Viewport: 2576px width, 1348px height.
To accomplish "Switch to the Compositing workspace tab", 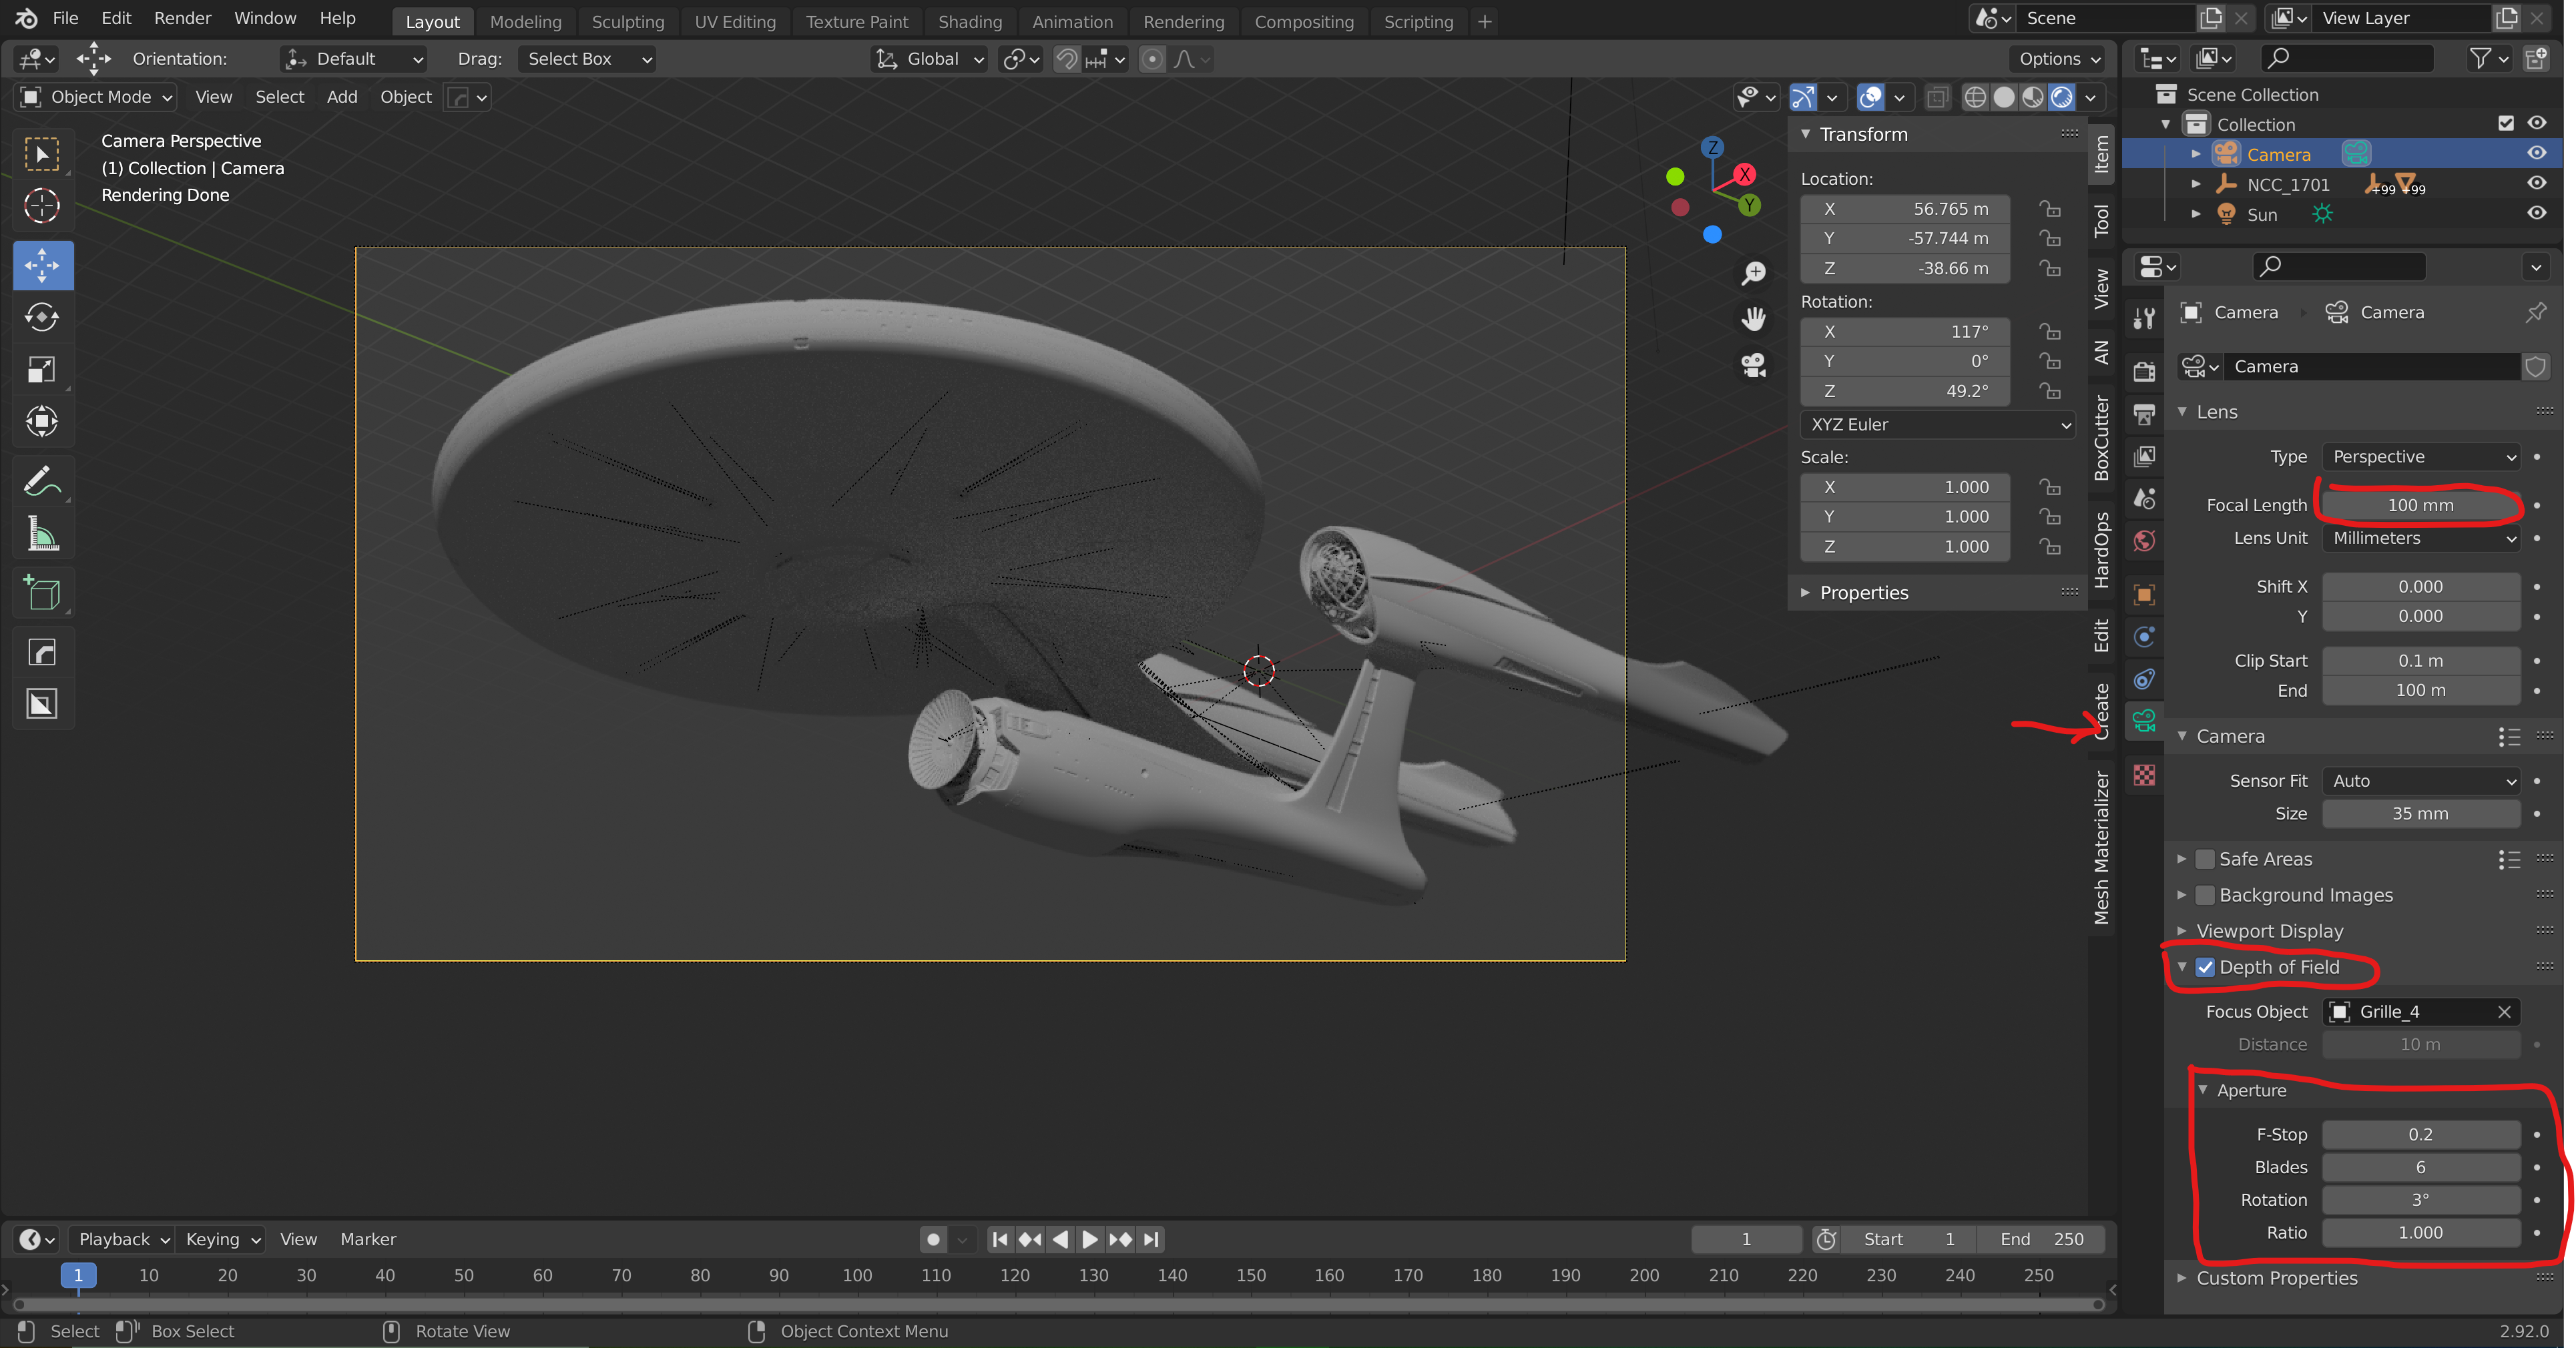I will pos(1303,21).
